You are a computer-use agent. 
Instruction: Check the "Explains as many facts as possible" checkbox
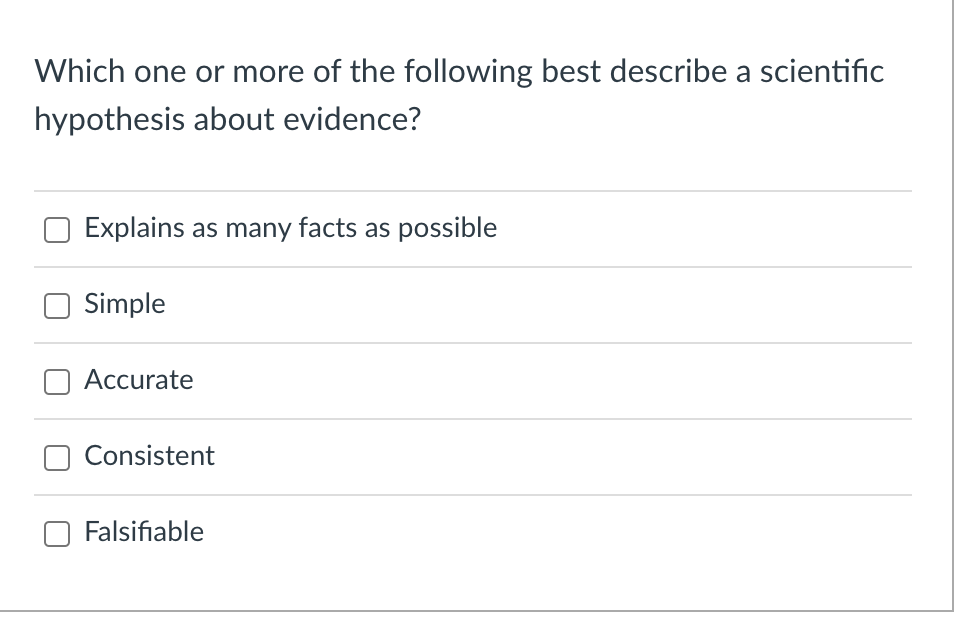[56, 230]
